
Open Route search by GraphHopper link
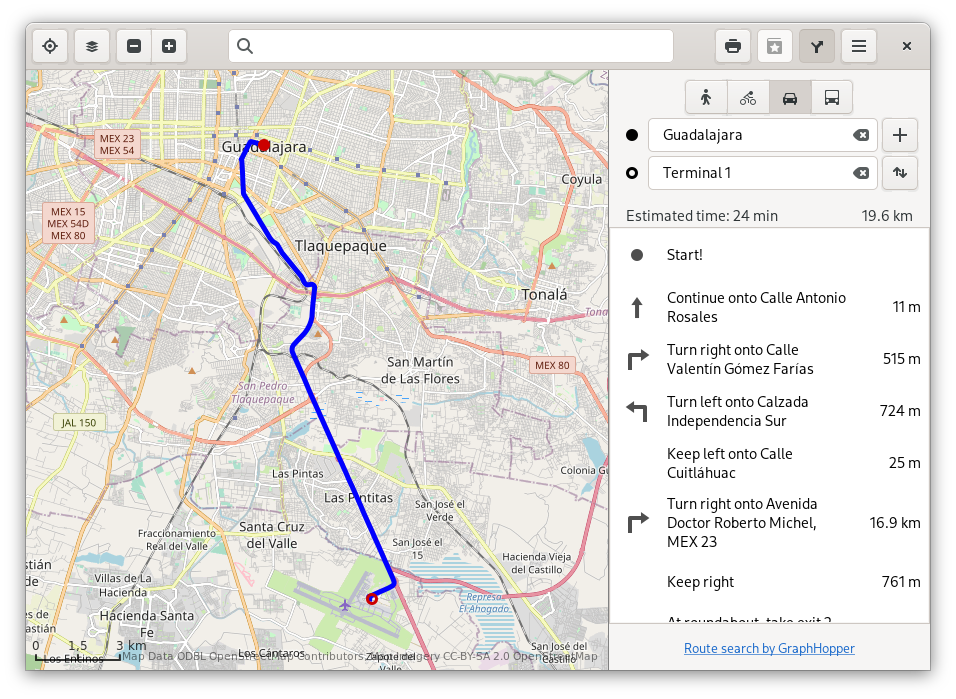pyautogui.click(x=769, y=648)
